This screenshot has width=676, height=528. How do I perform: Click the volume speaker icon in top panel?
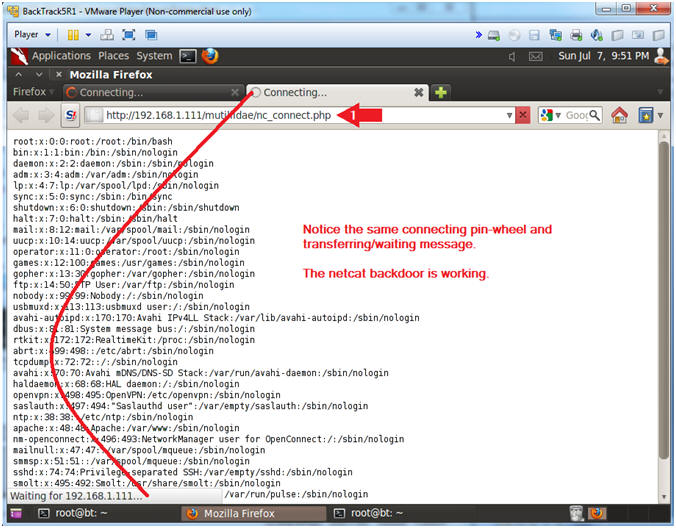[512, 56]
